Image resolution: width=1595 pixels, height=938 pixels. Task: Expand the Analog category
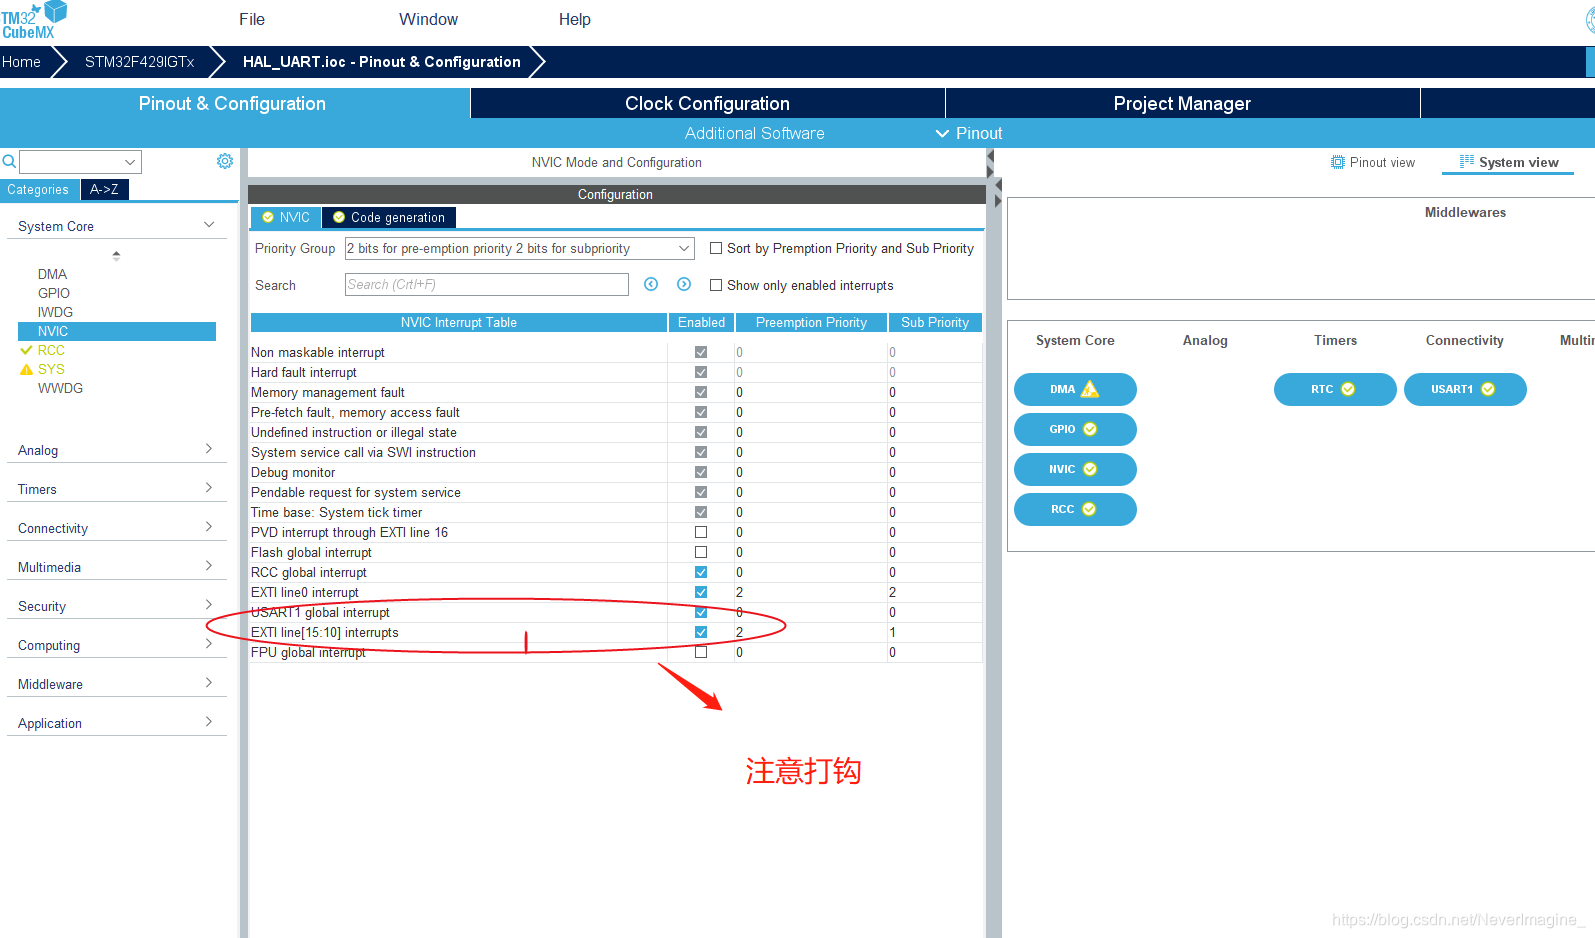coord(209,449)
